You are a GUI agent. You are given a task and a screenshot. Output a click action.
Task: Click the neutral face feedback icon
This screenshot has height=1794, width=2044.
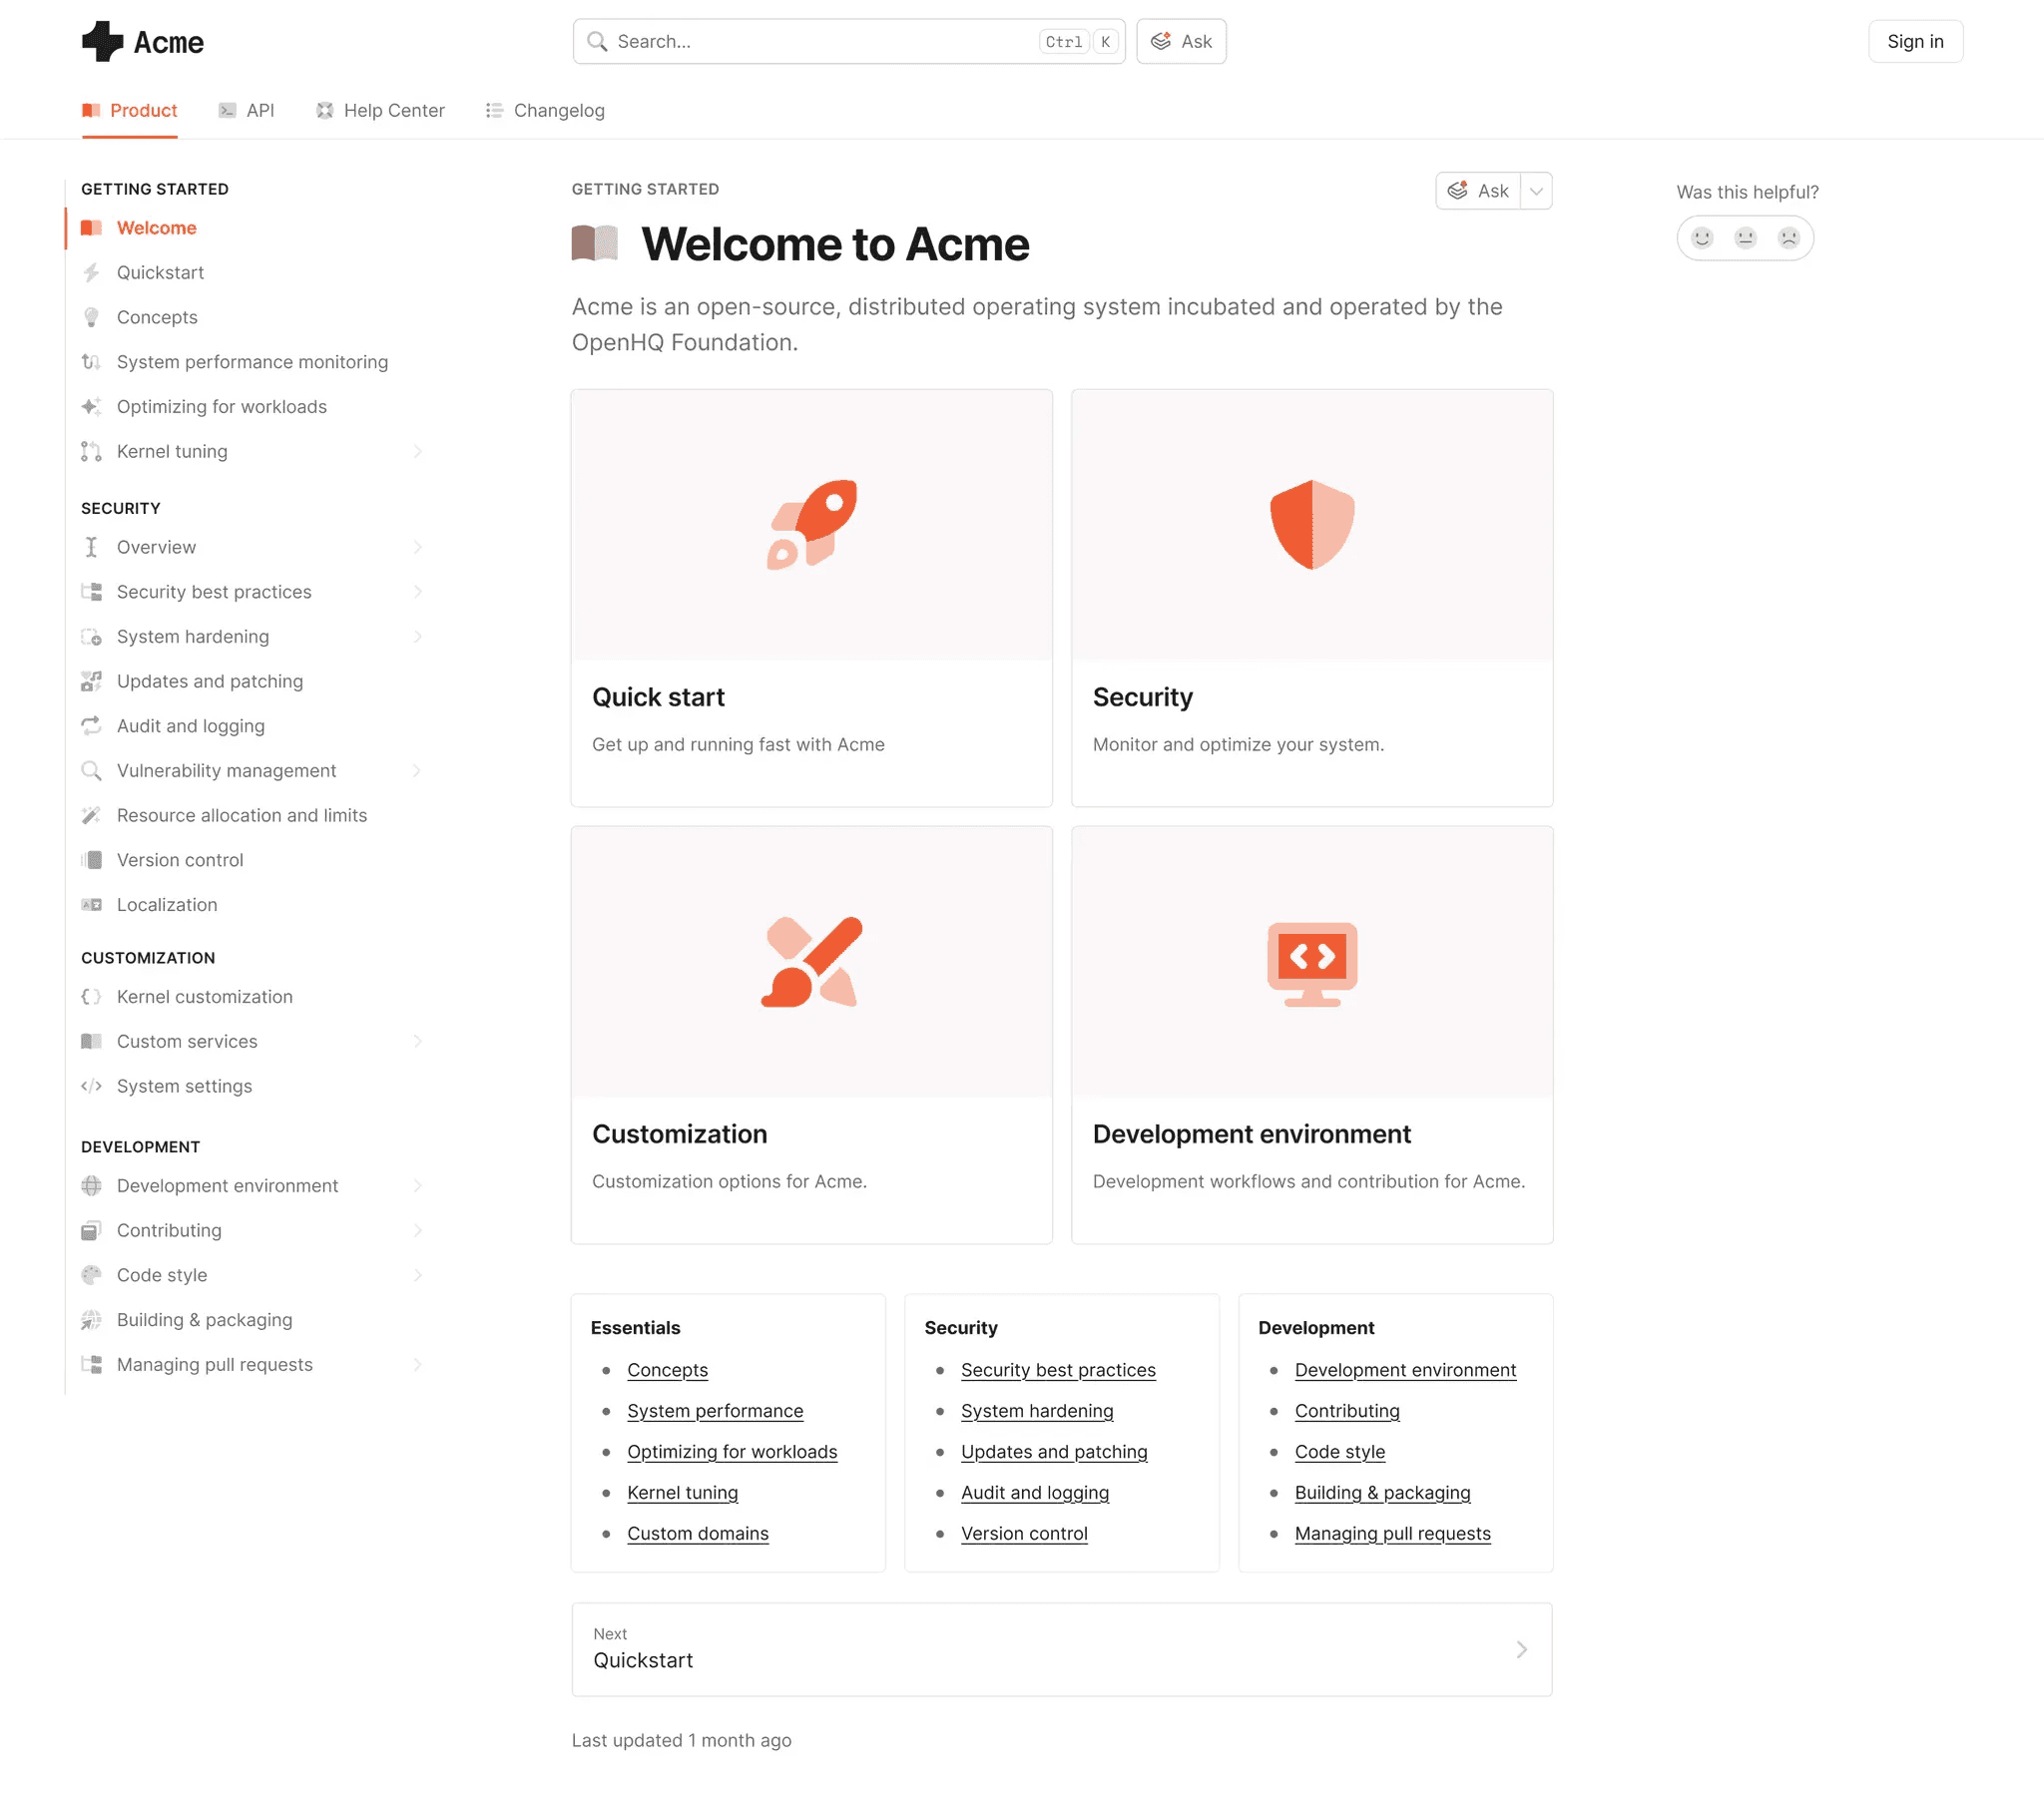[1745, 238]
